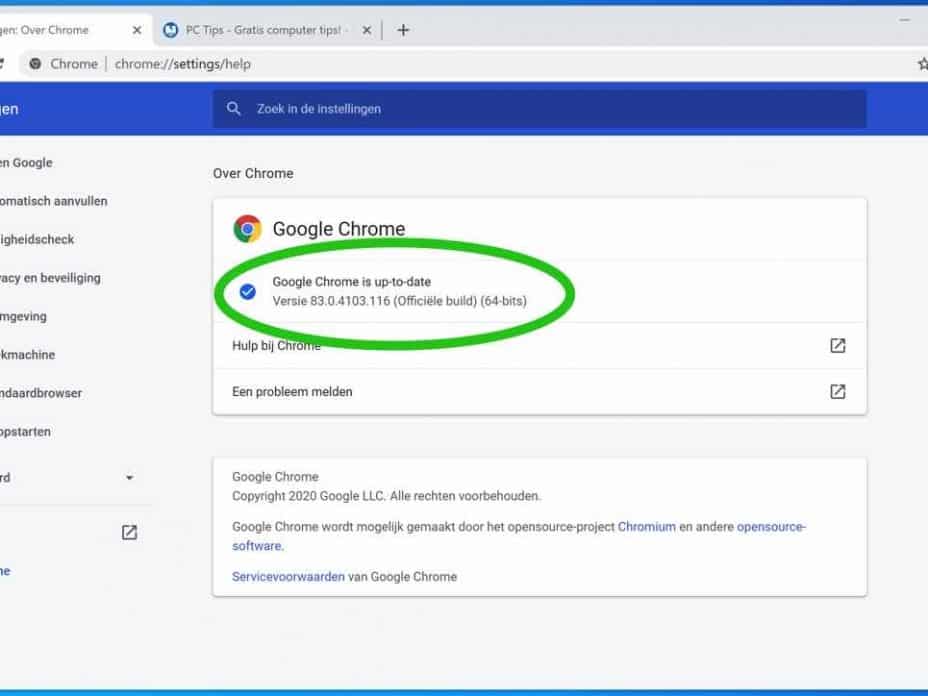Click the external link icon beside Hulp bij Chrome
This screenshot has height=696, width=928.
[838, 346]
